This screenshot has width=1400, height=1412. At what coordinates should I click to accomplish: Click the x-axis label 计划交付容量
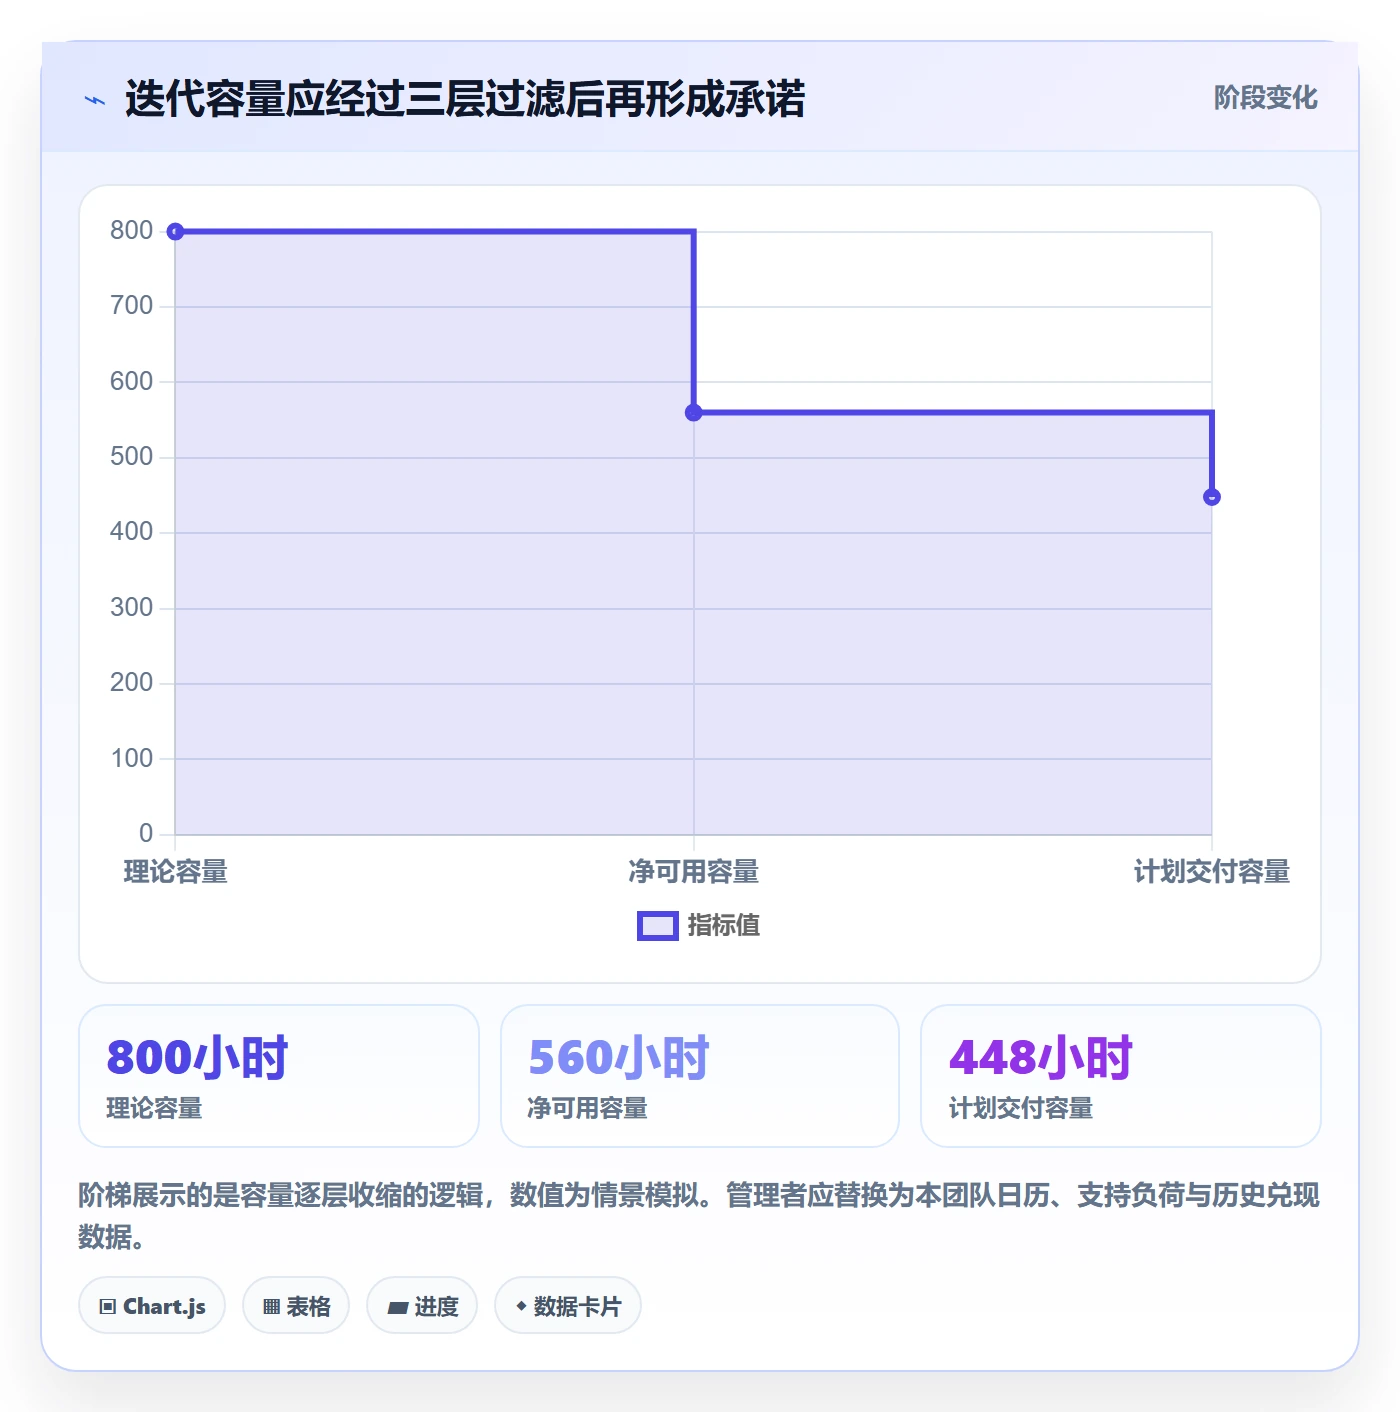click(1212, 872)
